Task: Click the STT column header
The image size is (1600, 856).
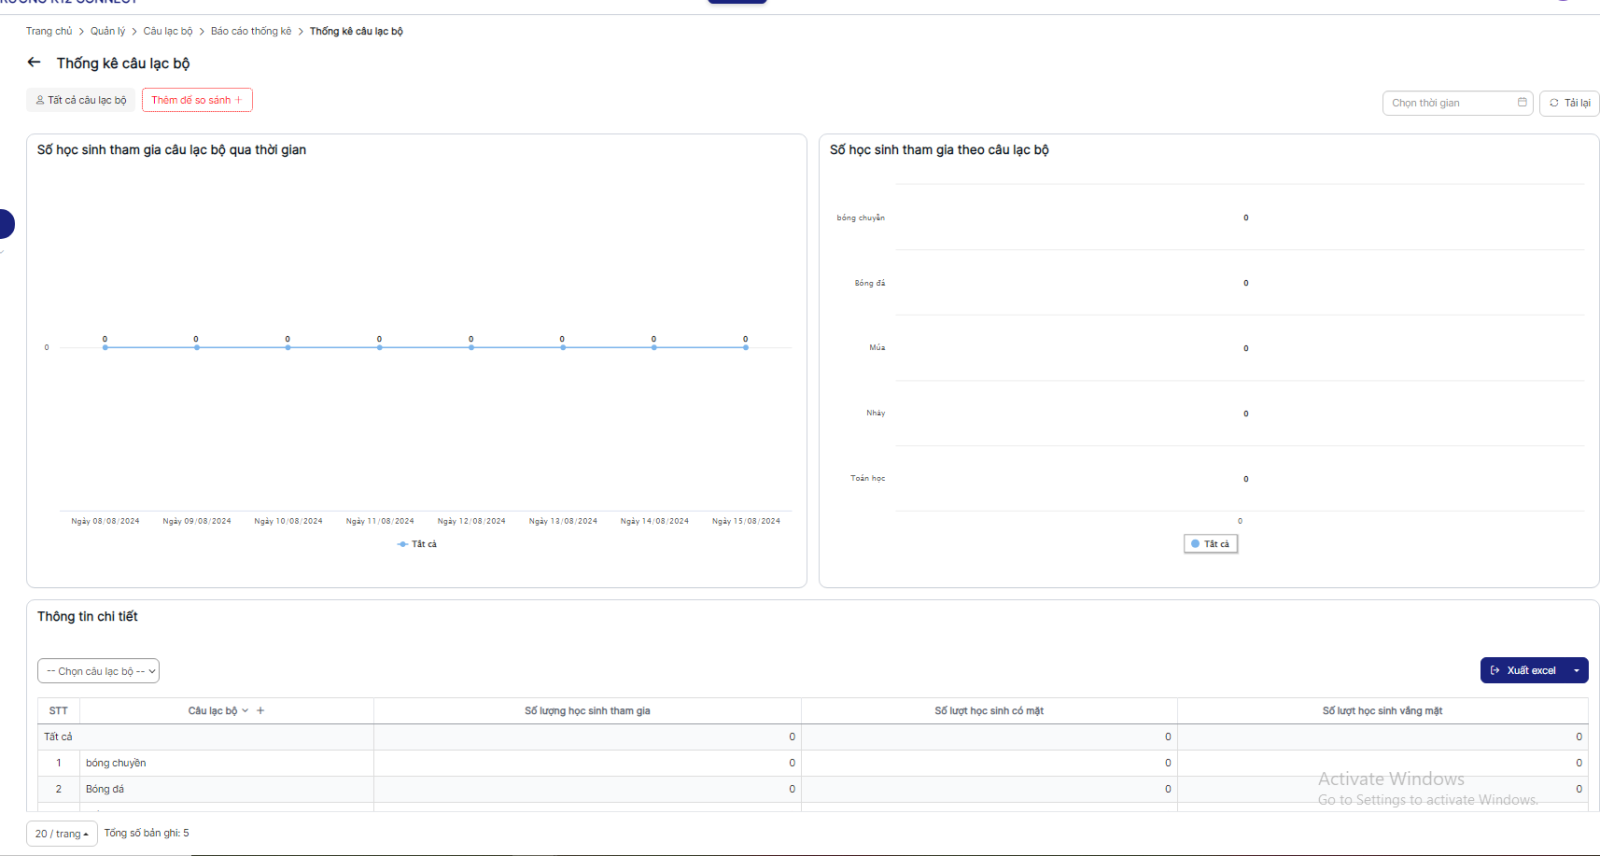Action: [x=59, y=711]
